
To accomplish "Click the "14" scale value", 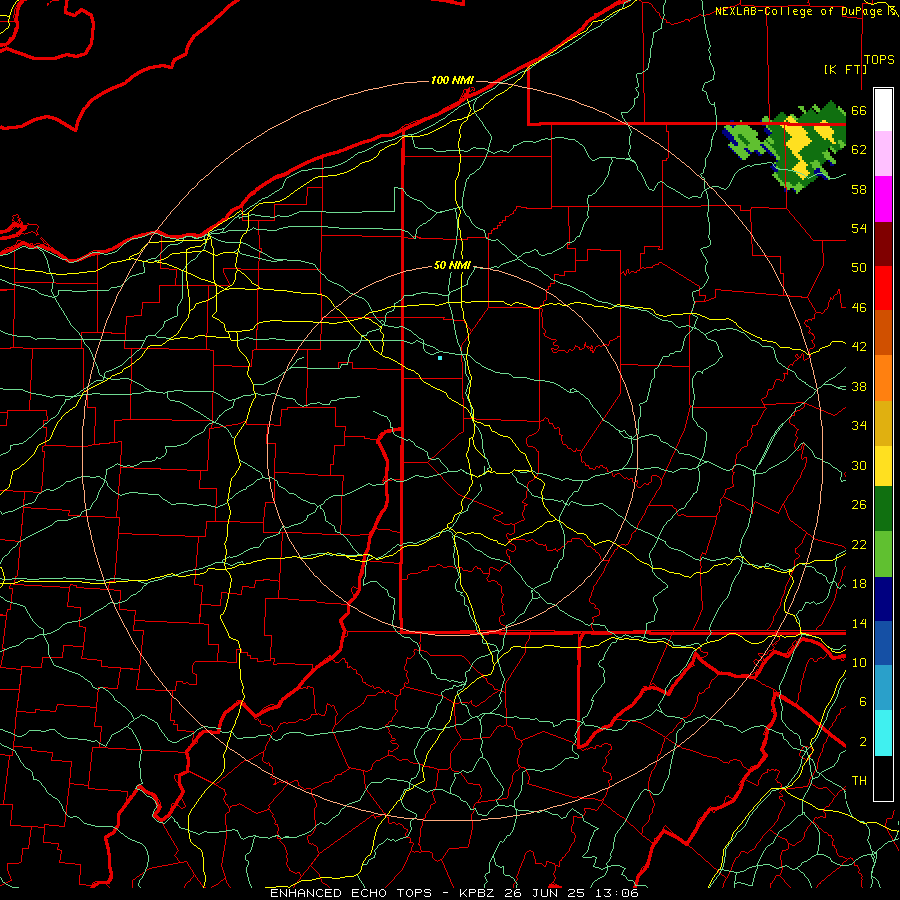I will pos(859,623).
